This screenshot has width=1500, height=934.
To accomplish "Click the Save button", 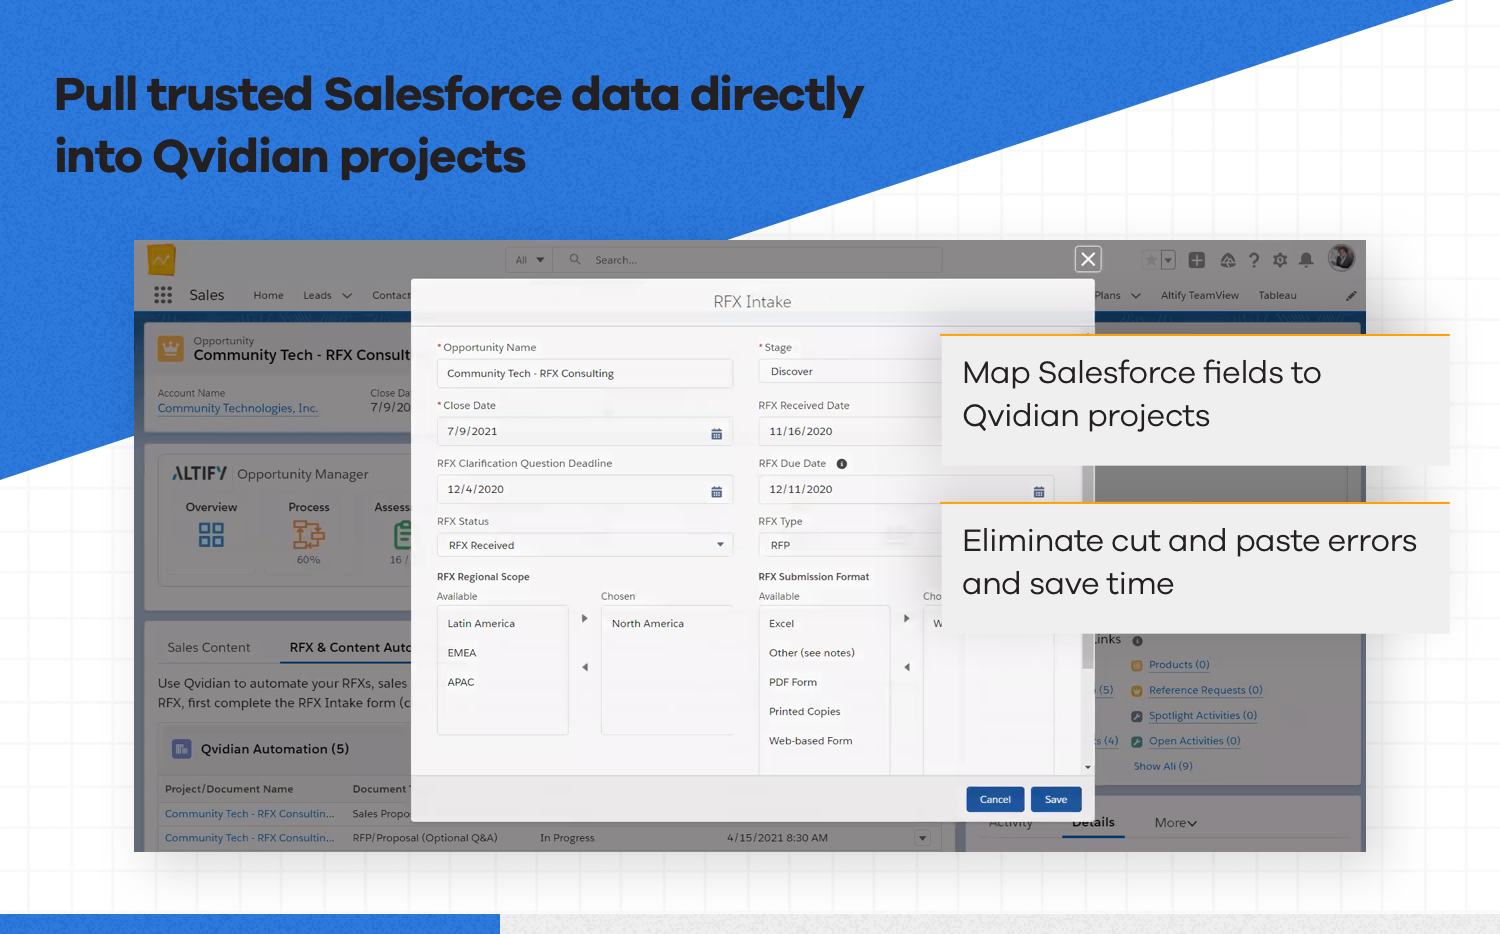I will [1056, 800].
